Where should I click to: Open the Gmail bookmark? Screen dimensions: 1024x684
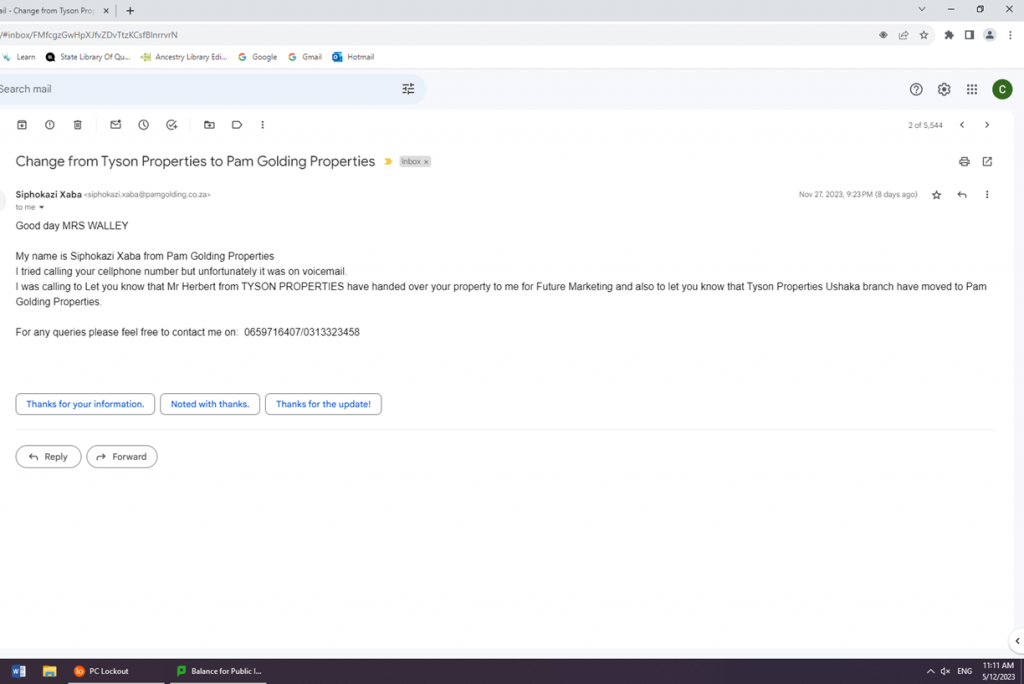305,57
